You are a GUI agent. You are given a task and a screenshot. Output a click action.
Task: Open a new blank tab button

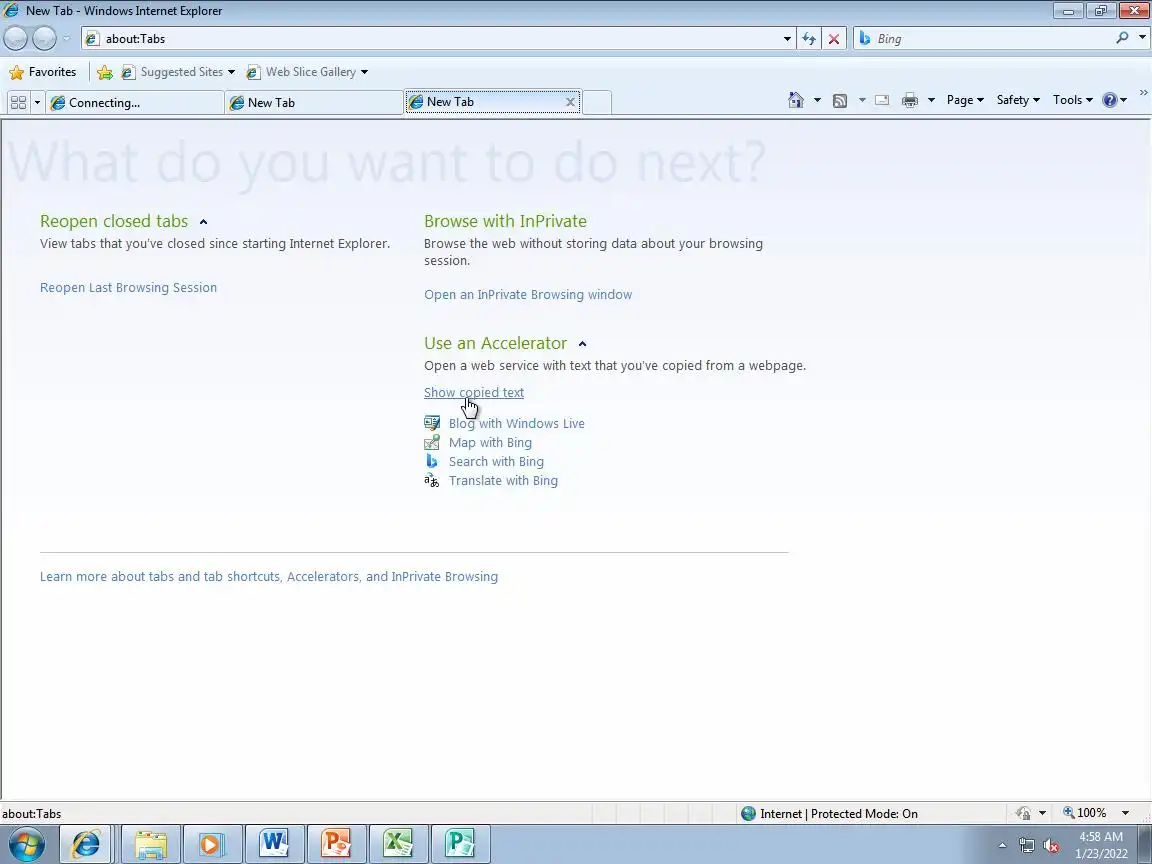[x=597, y=103]
